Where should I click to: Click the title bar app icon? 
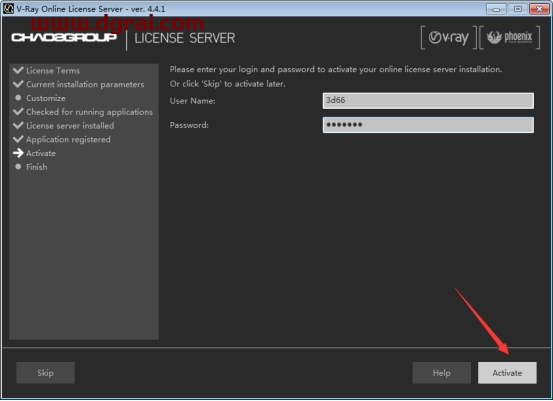(8, 8)
